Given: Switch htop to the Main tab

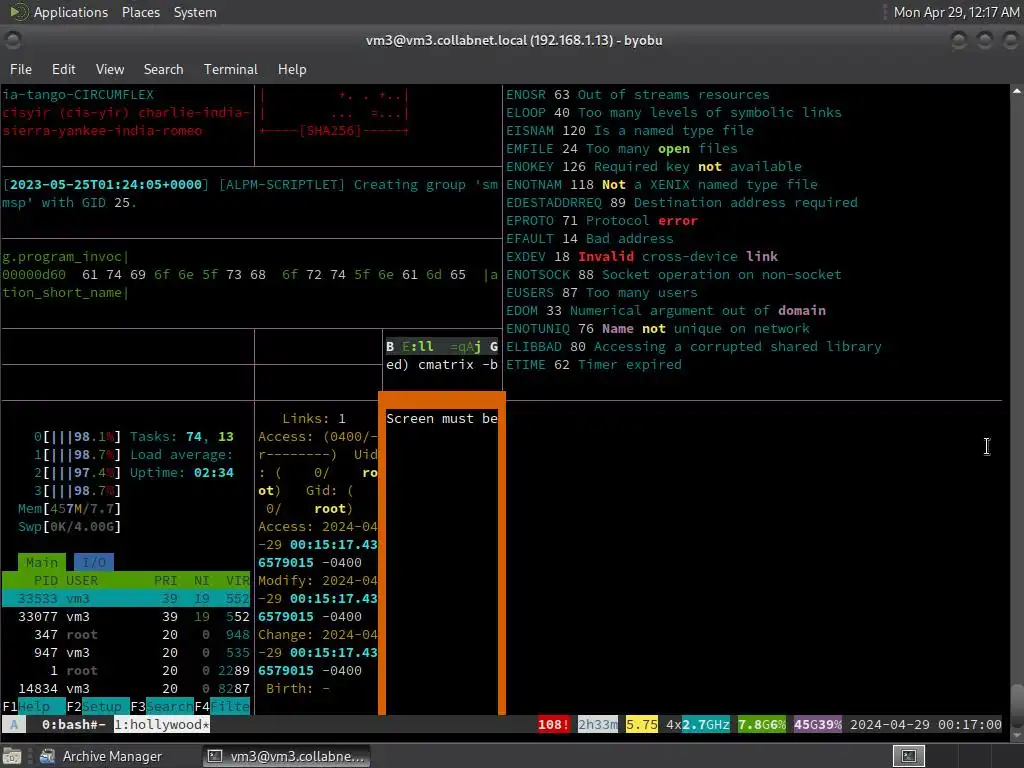Looking at the screenshot, I should pos(42,562).
